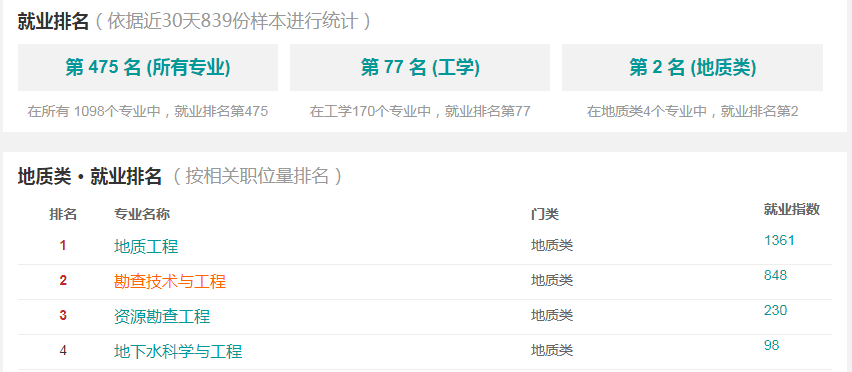
Task: Click employment index value 98
Action: (771, 345)
